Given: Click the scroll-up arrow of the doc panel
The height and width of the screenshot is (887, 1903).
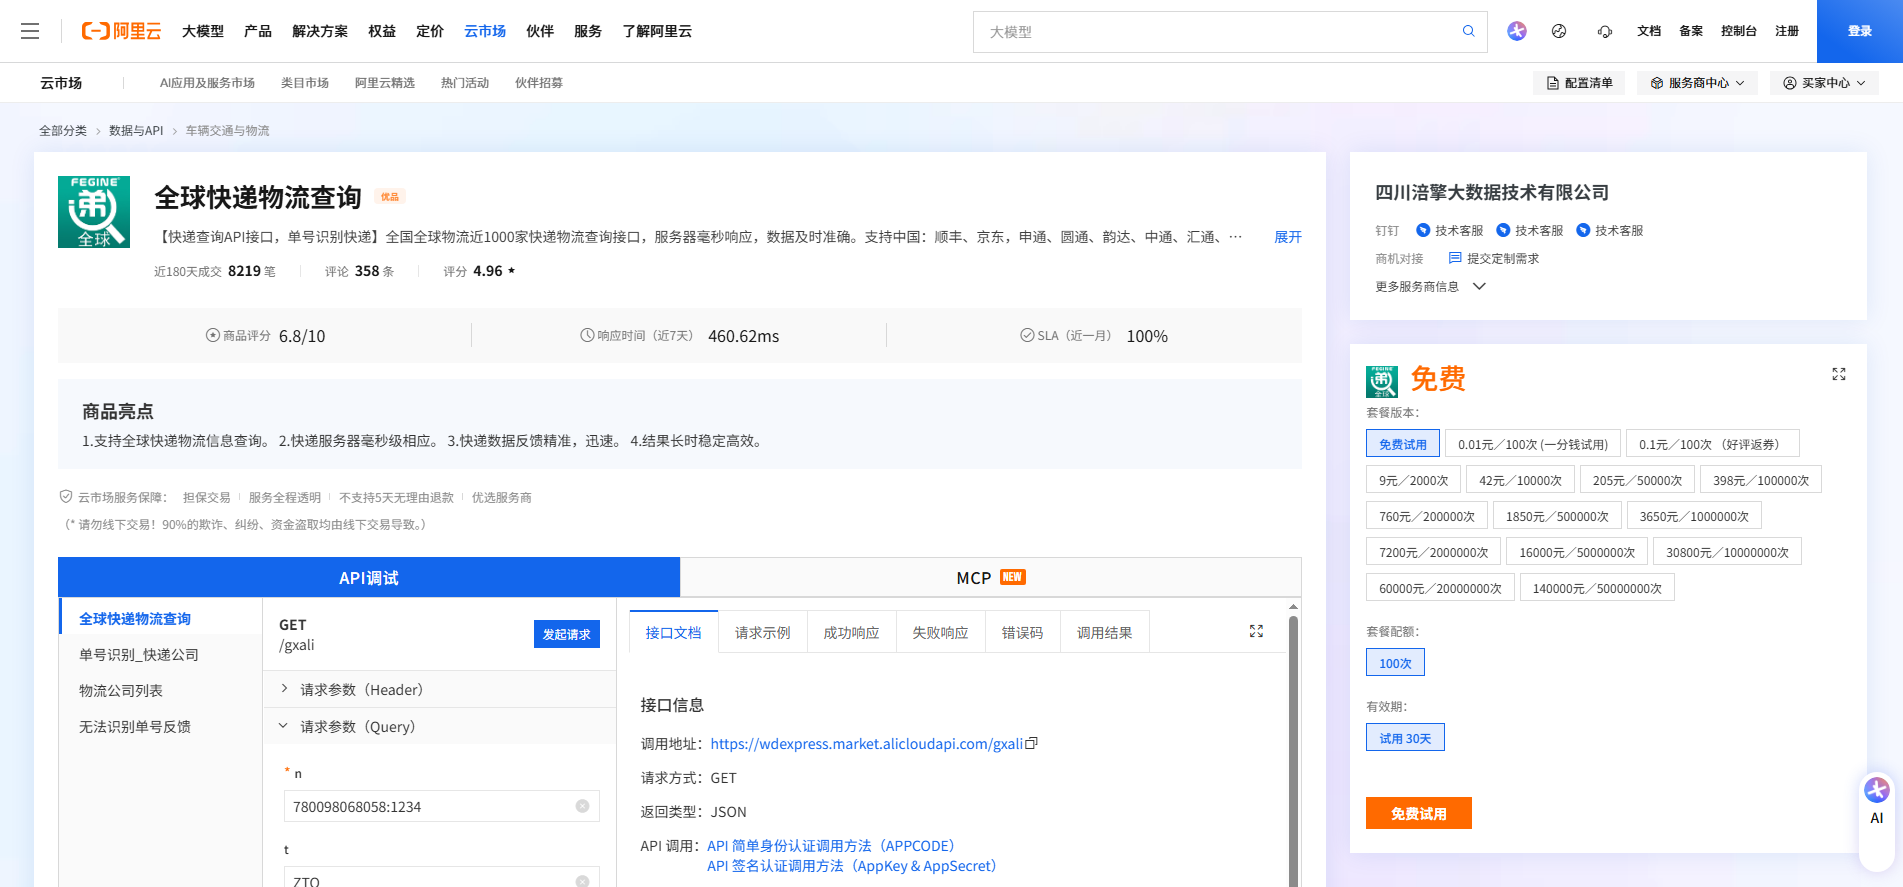Looking at the screenshot, I should [x=1293, y=607].
